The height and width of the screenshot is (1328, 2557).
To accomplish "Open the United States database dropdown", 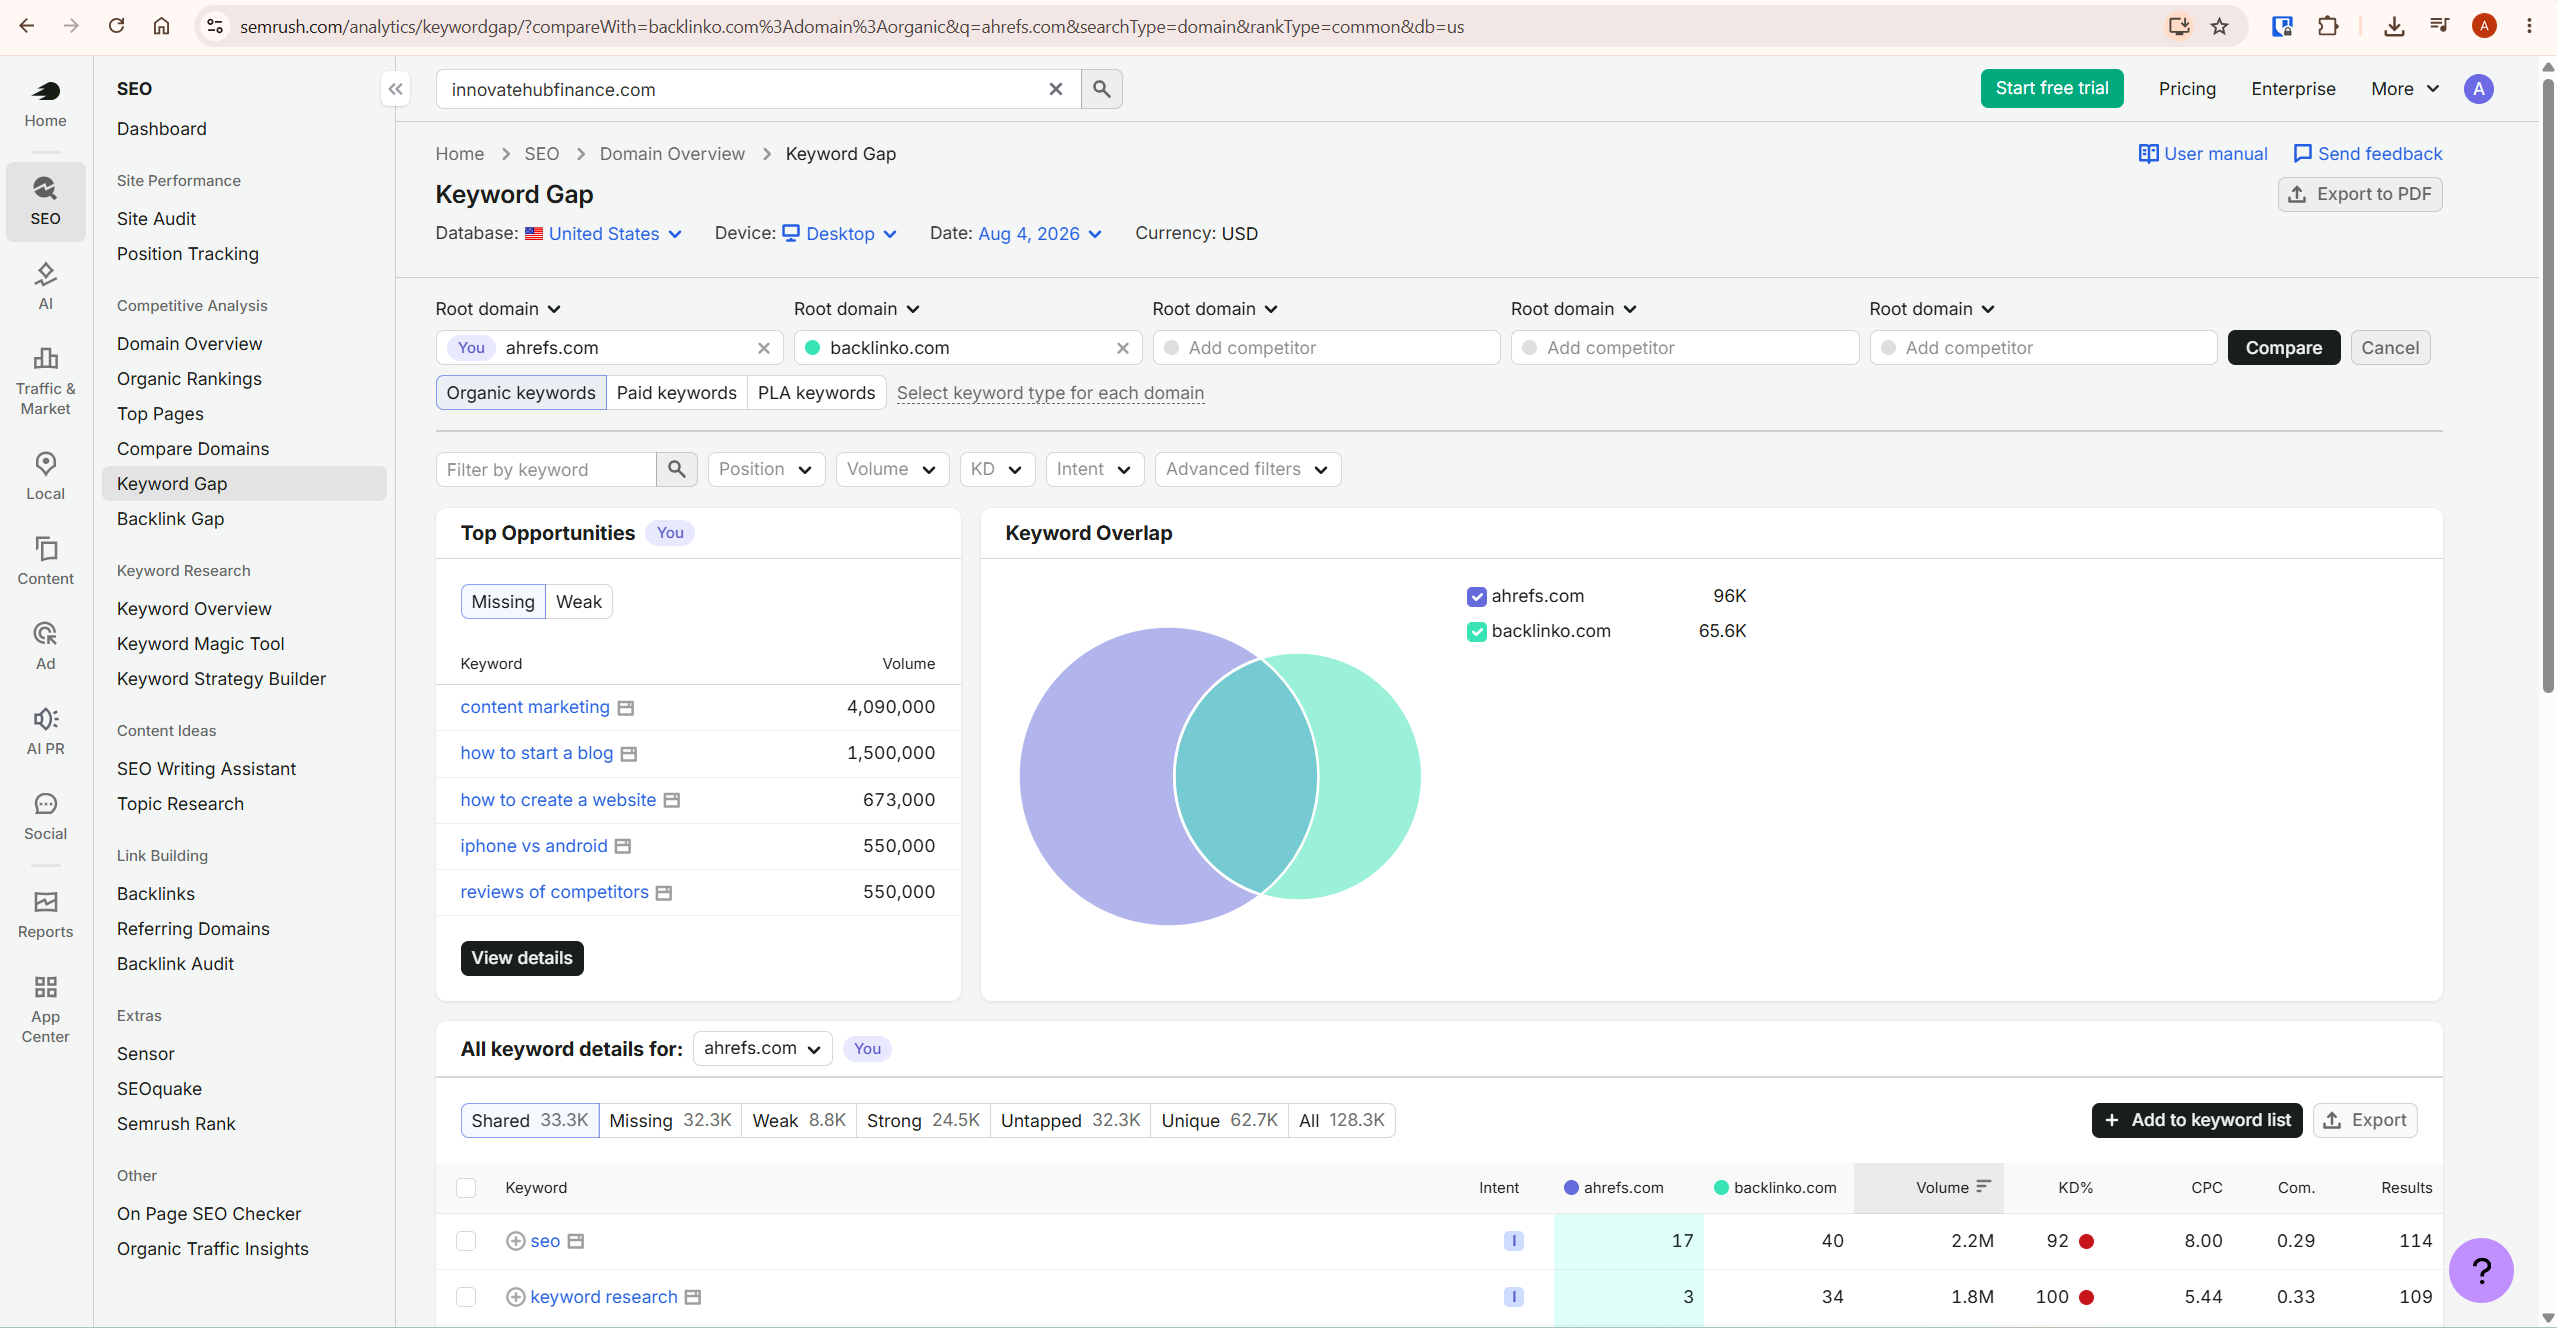I will 604,234.
